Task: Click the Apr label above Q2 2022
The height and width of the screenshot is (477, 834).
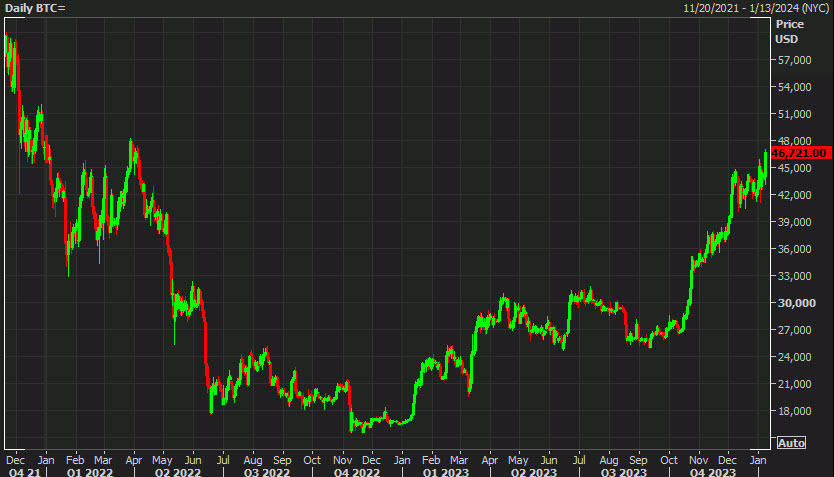Action: pyautogui.click(x=134, y=460)
